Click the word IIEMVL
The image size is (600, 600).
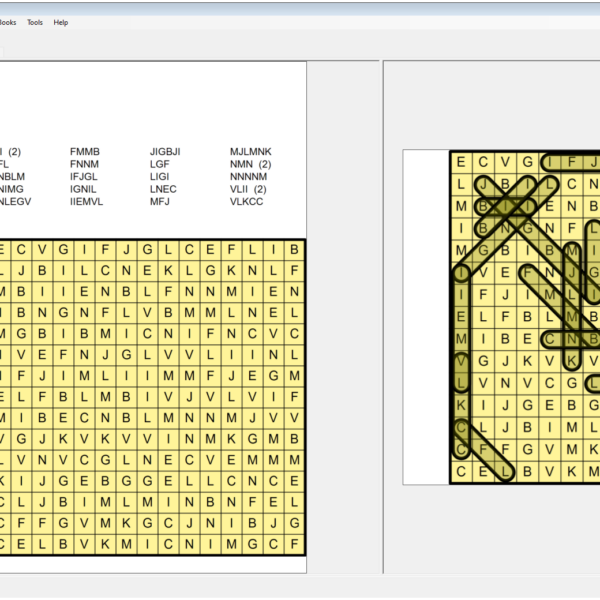coord(87,201)
